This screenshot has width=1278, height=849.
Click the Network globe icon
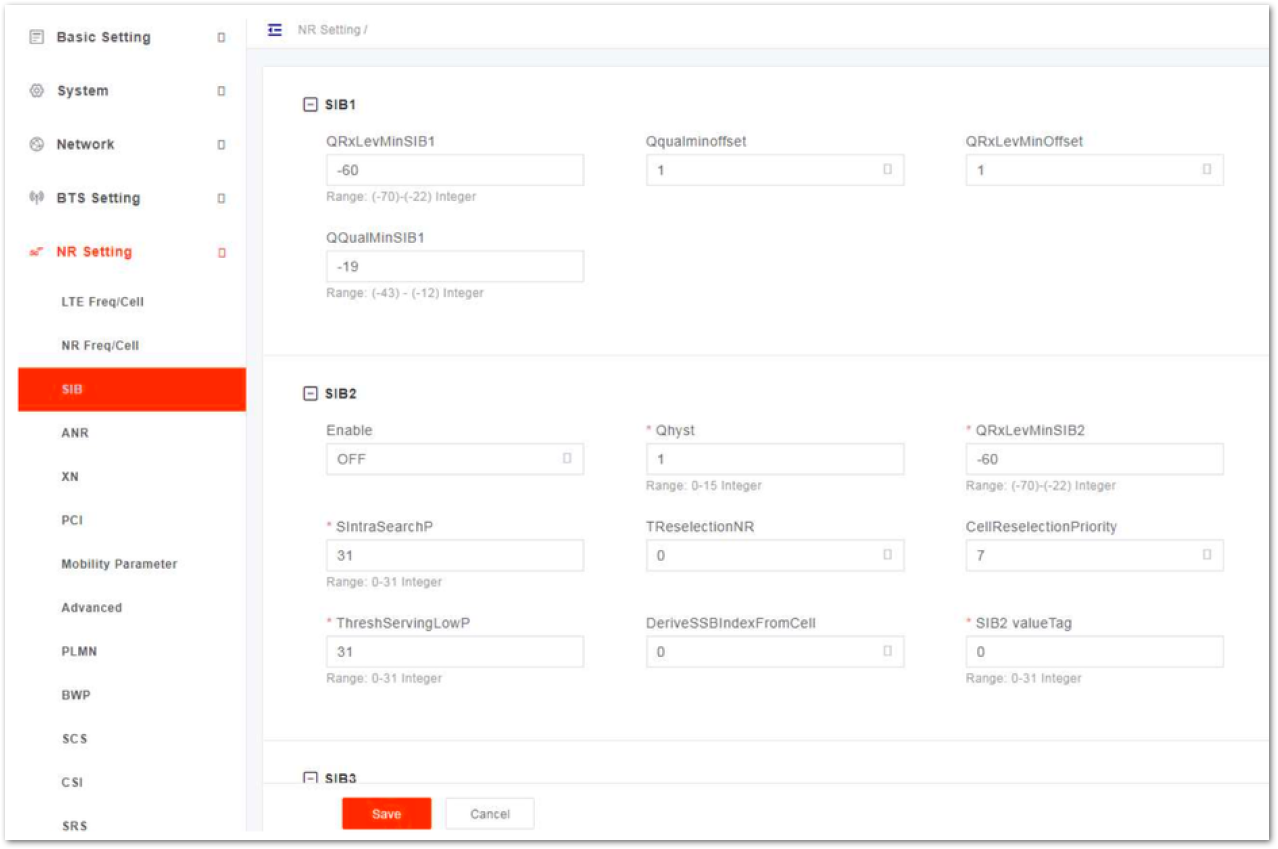[37, 145]
